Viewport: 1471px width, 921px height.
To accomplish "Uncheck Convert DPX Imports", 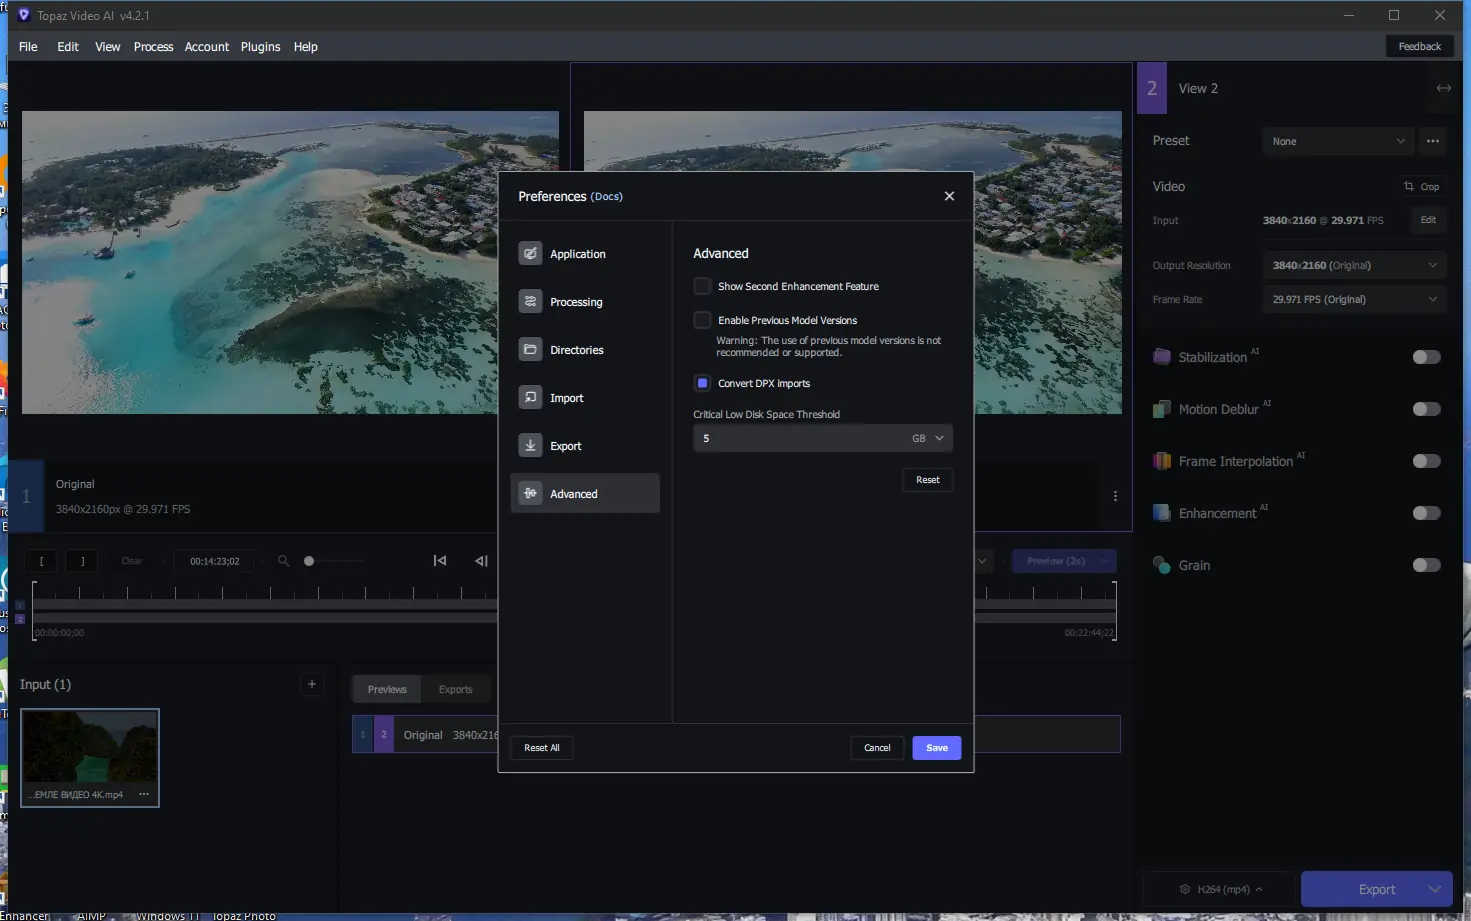I will pyautogui.click(x=703, y=383).
